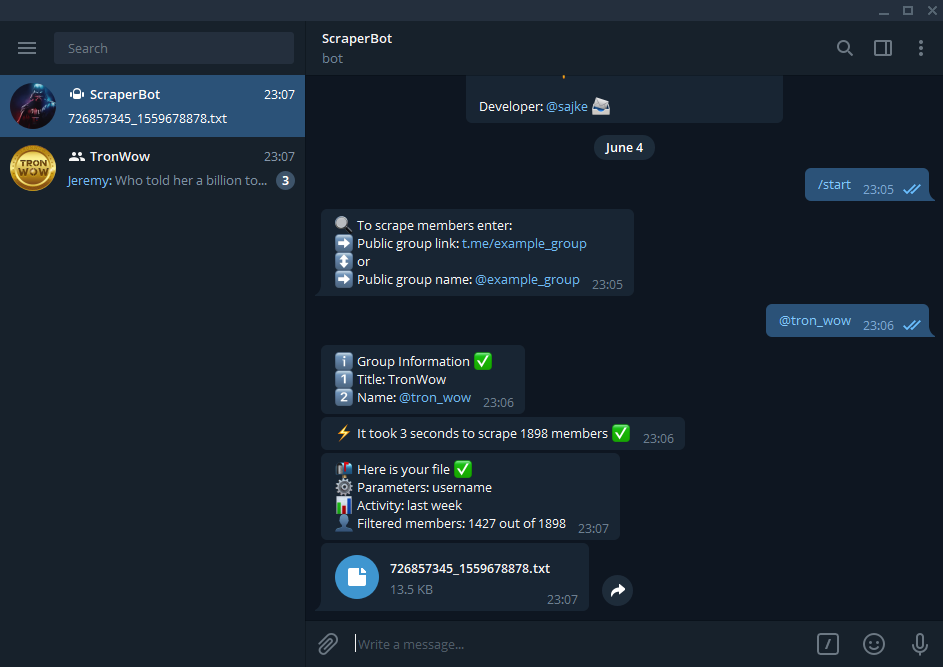The image size is (943, 667).
Task: Open the main hamburger menu
Action: [x=26, y=47]
